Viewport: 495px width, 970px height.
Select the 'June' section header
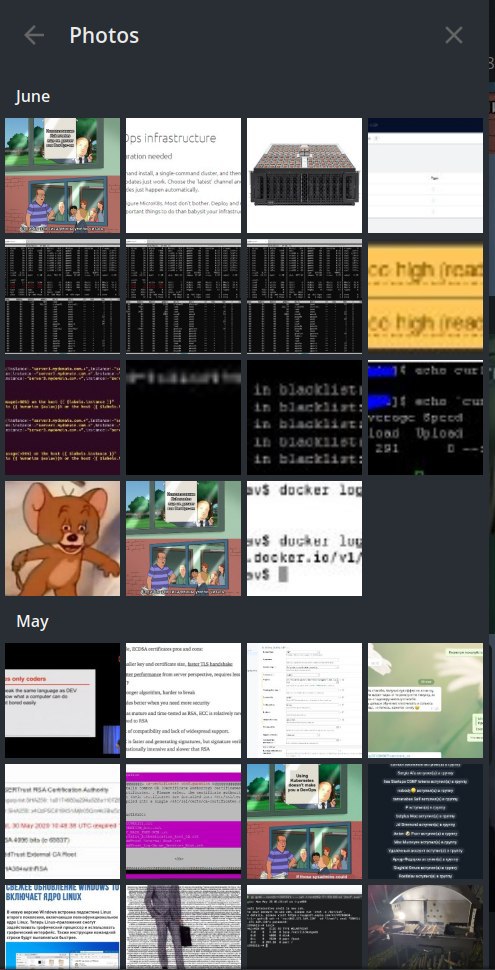pyautogui.click(x=33, y=97)
